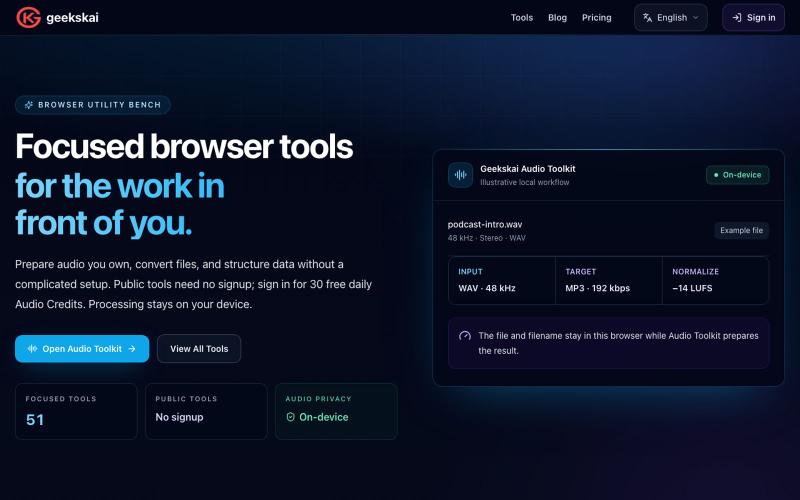Click the arrow icon on Open Audio Toolkit

(132, 348)
